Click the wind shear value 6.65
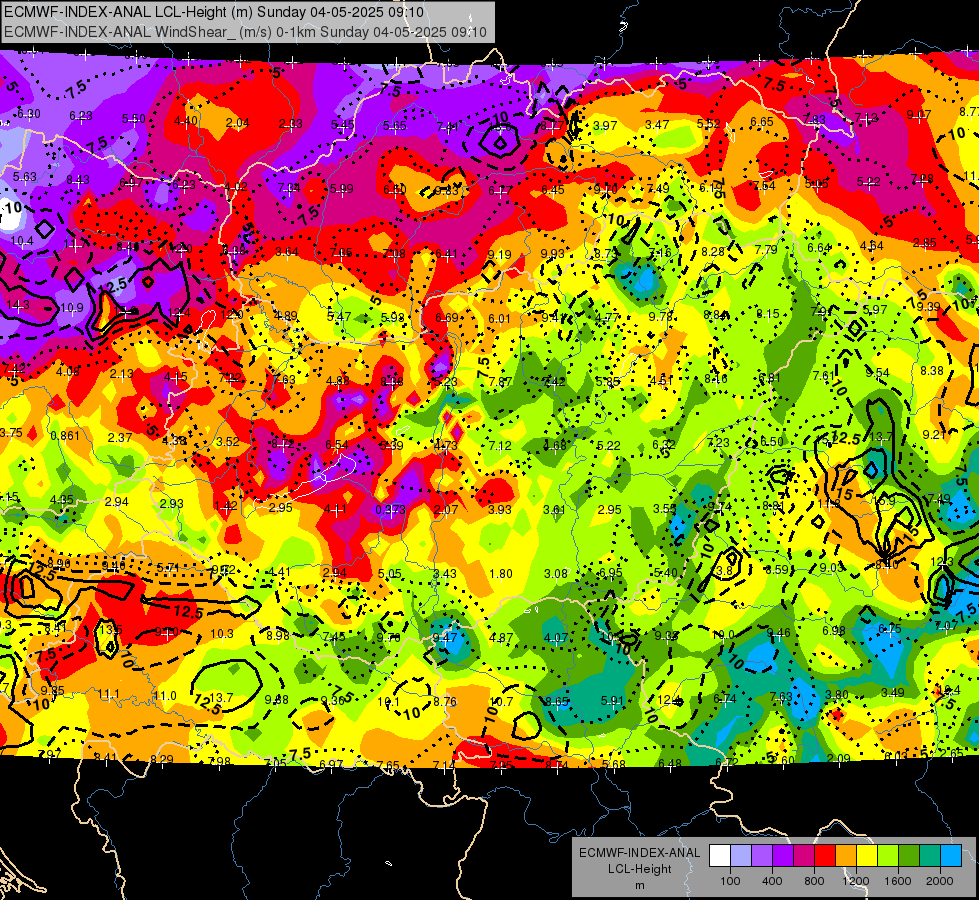The height and width of the screenshot is (900, 979). click(x=762, y=122)
